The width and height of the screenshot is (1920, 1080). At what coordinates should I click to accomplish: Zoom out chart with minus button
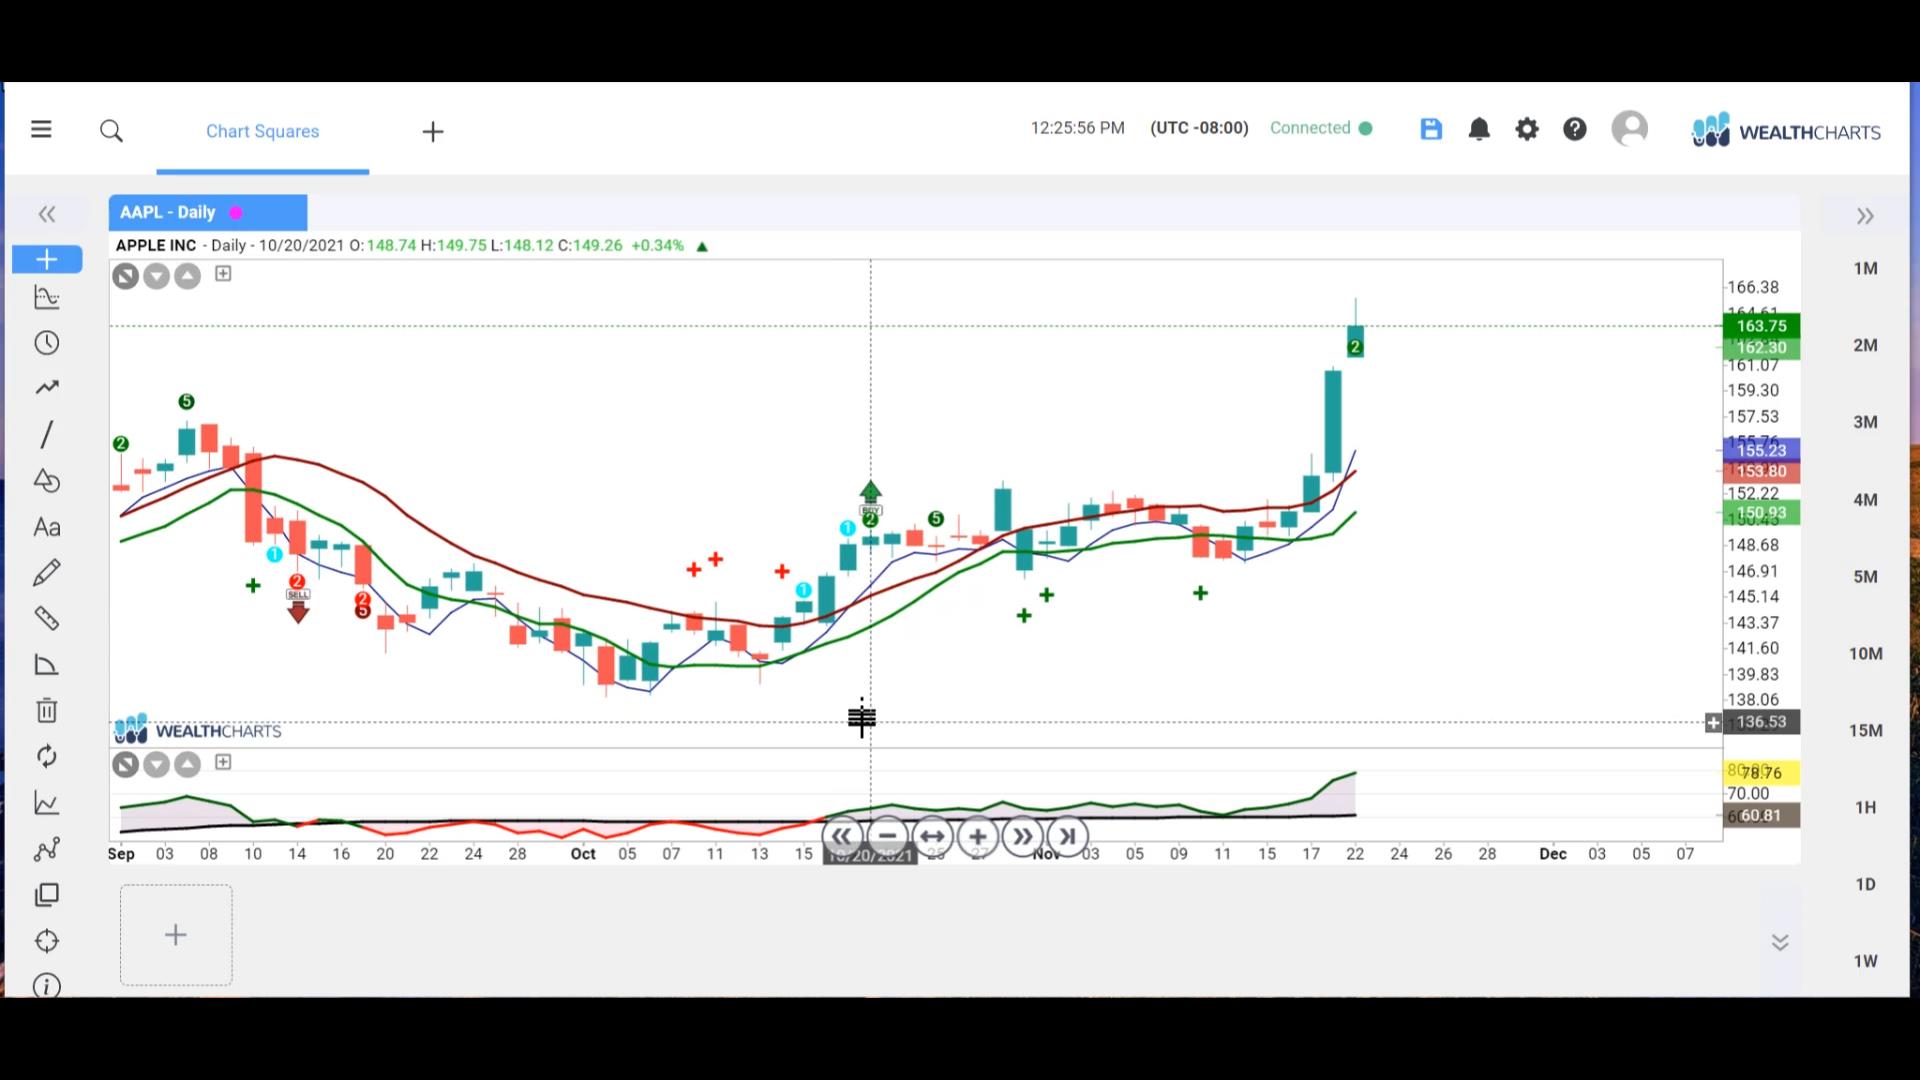click(x=887, y=836)
